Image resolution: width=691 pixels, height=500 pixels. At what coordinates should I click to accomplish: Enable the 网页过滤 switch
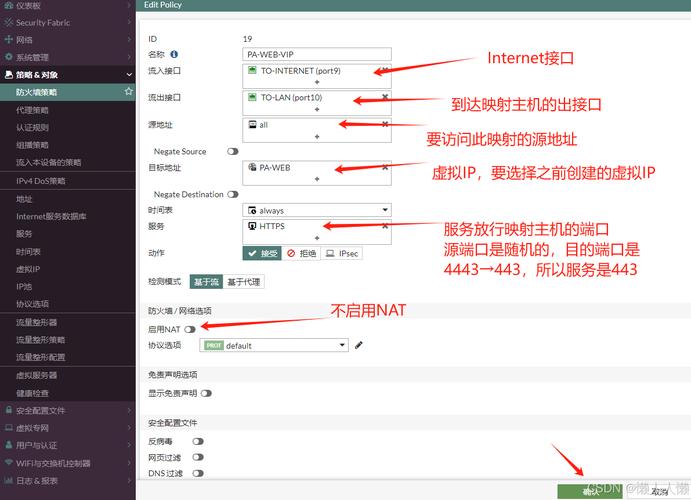point(198,457)
